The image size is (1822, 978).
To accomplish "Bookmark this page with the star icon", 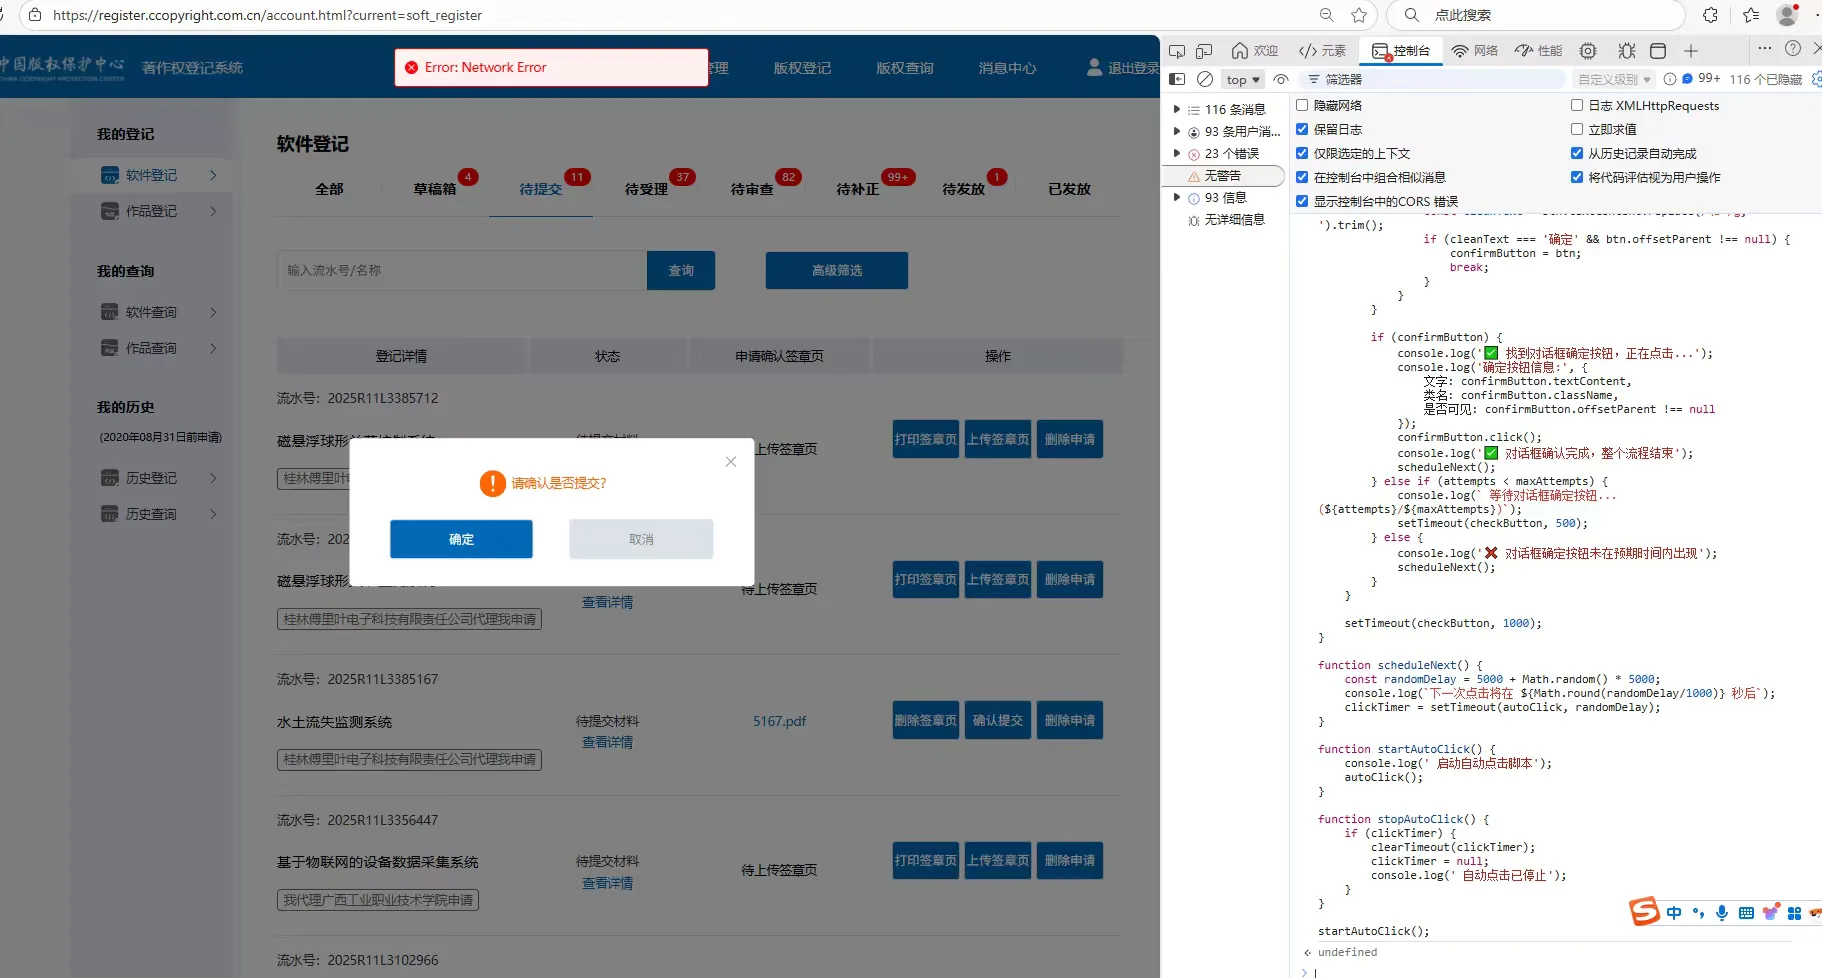I will coord(1359,15).
